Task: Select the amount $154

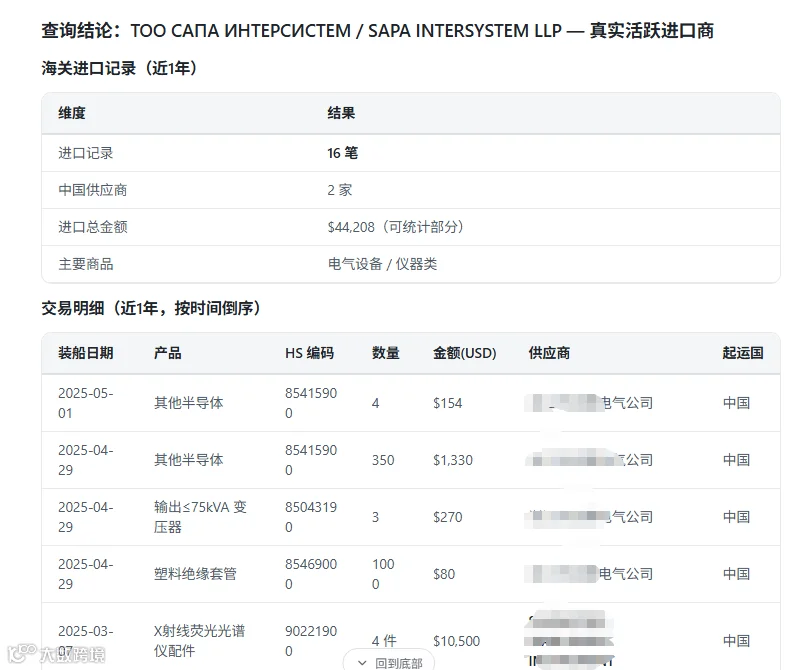Action: point(447,403)
